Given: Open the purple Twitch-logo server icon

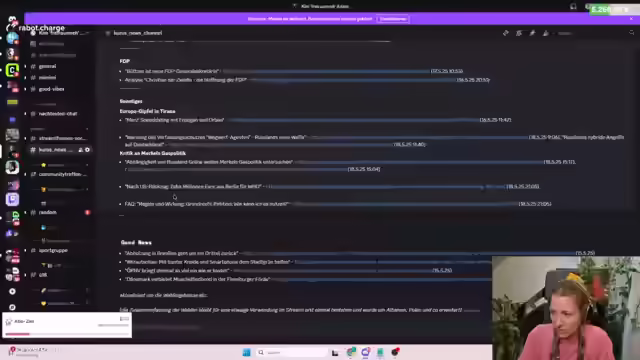Looking at the screenshot, I should click(x=12, y=199).
